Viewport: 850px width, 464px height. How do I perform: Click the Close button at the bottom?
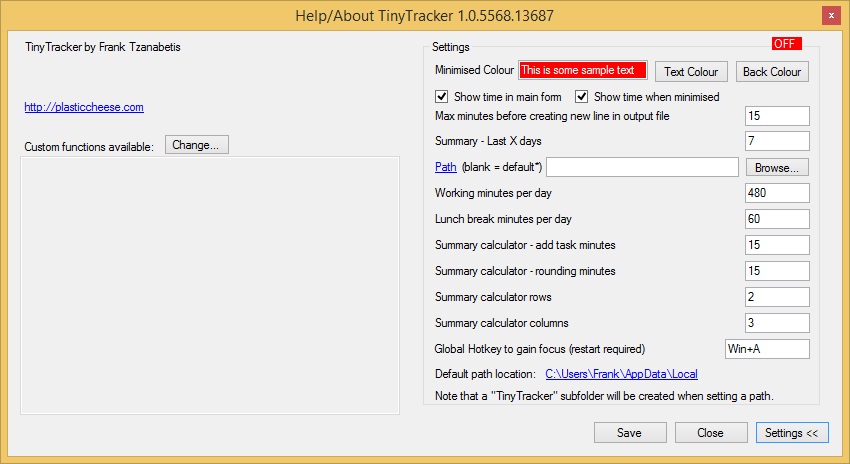(711, 433)
